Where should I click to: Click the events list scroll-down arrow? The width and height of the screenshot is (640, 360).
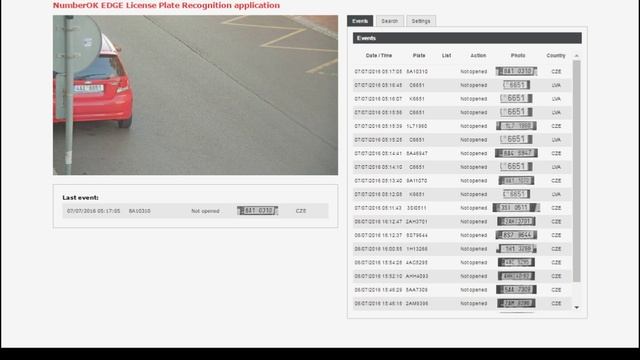tap(577, 307)
